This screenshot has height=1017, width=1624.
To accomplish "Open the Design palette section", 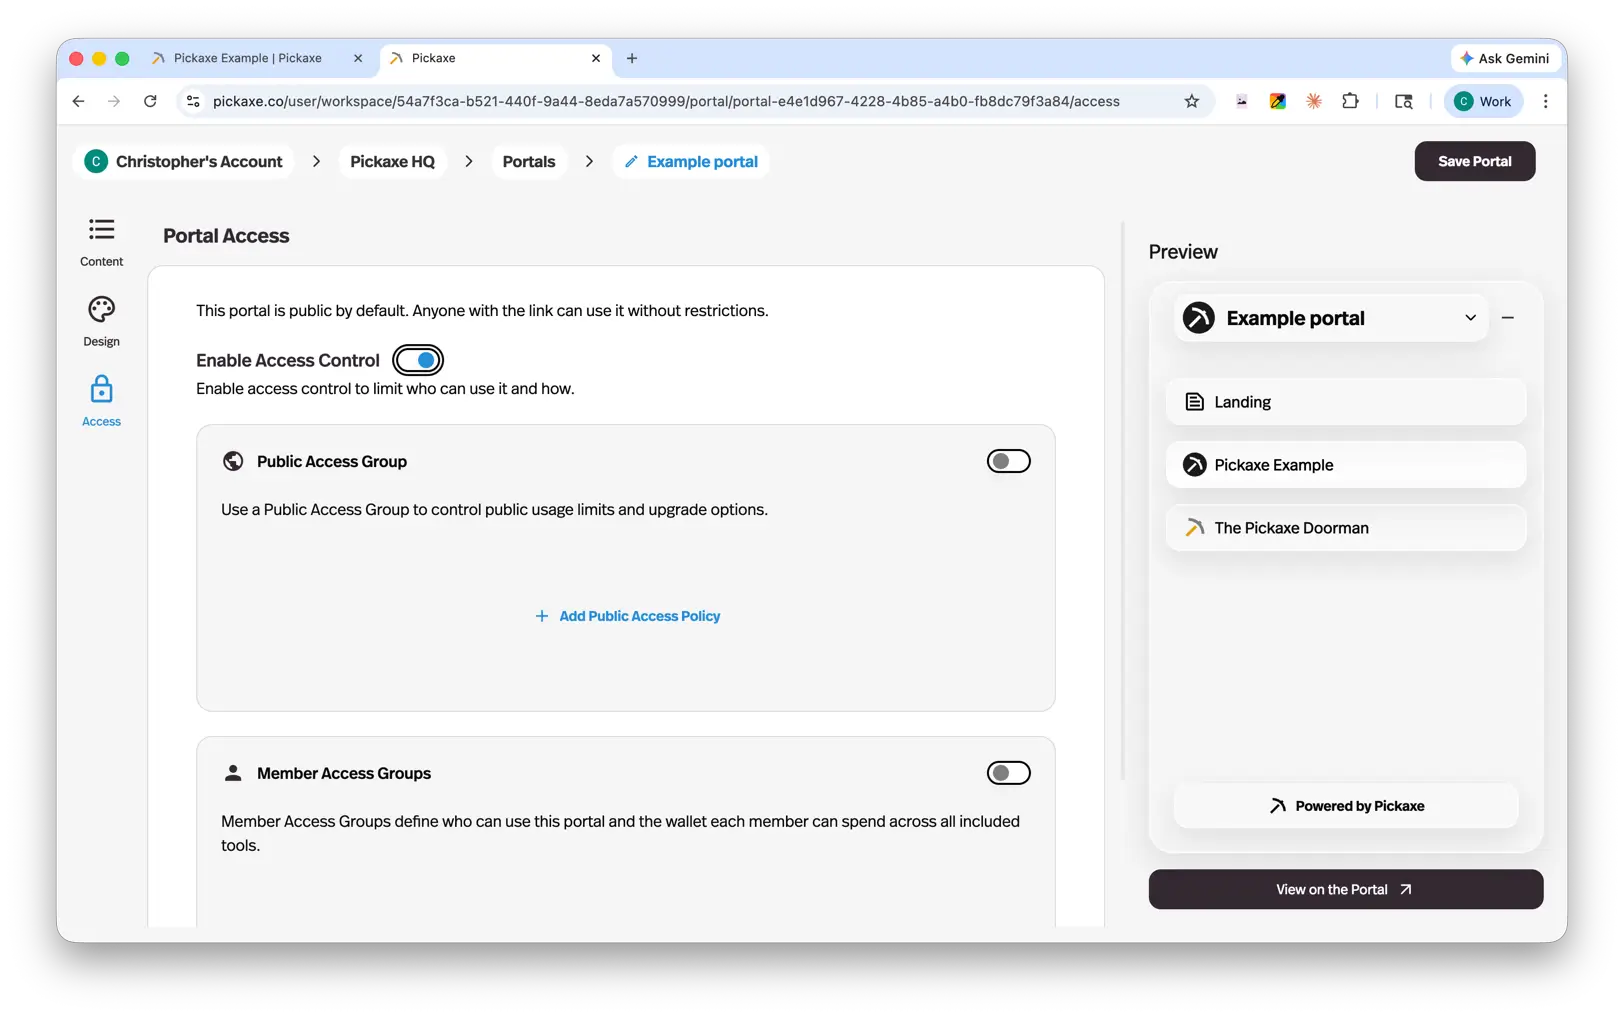I will point(101,322).
